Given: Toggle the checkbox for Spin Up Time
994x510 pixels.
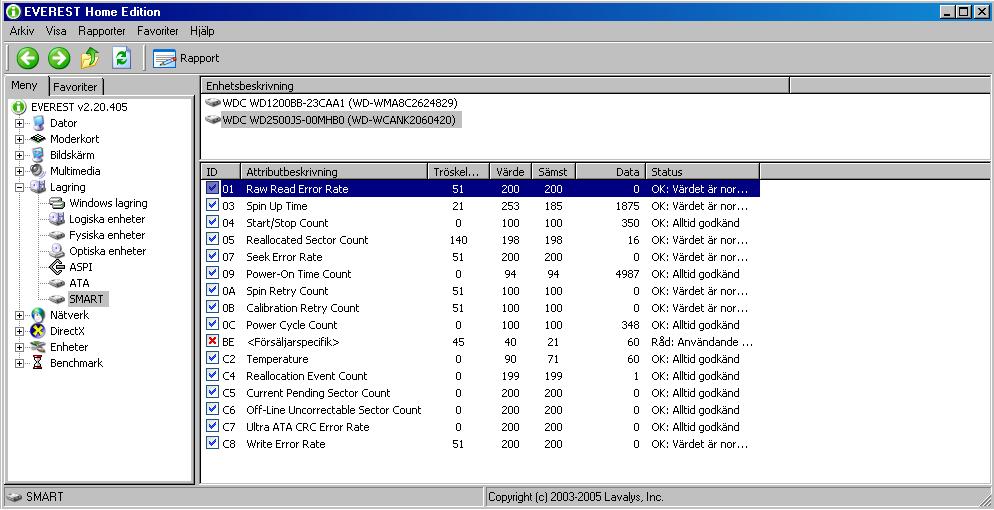Looking at the screenshot, I should click(212, 205).
